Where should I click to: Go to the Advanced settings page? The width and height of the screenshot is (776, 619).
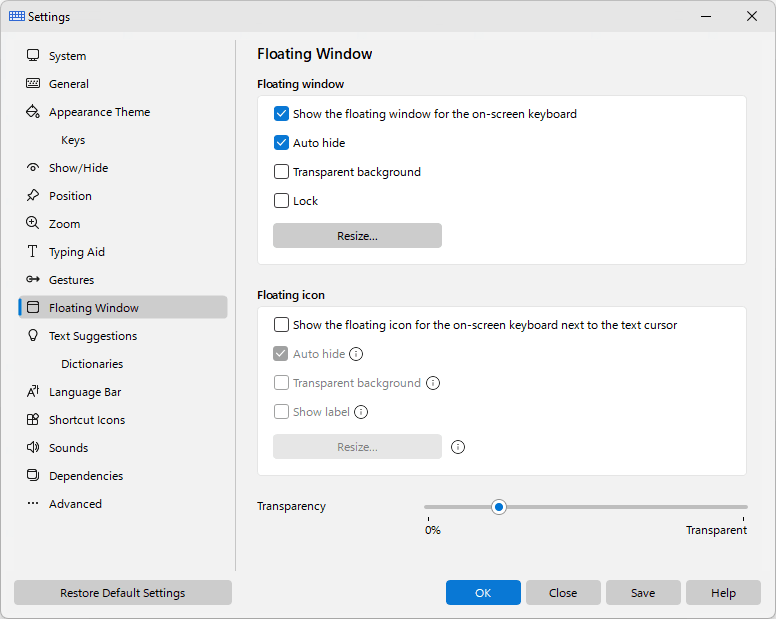tap(123, 504)
